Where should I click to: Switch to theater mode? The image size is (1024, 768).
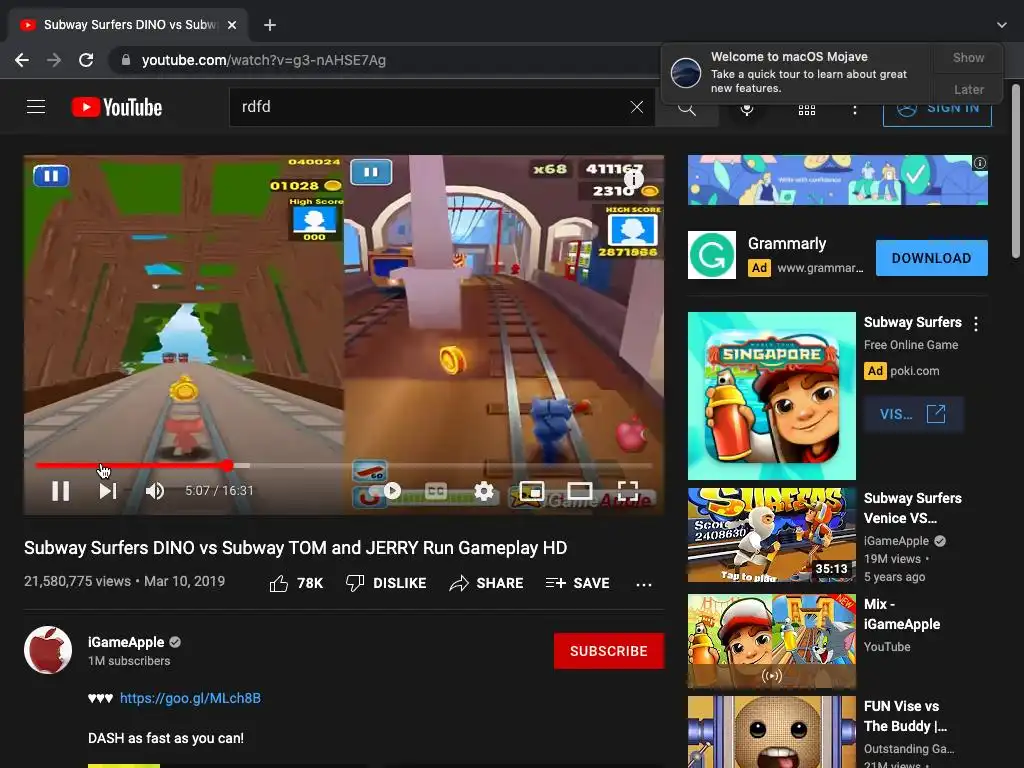pyautogui.click(x=580, y=490)
